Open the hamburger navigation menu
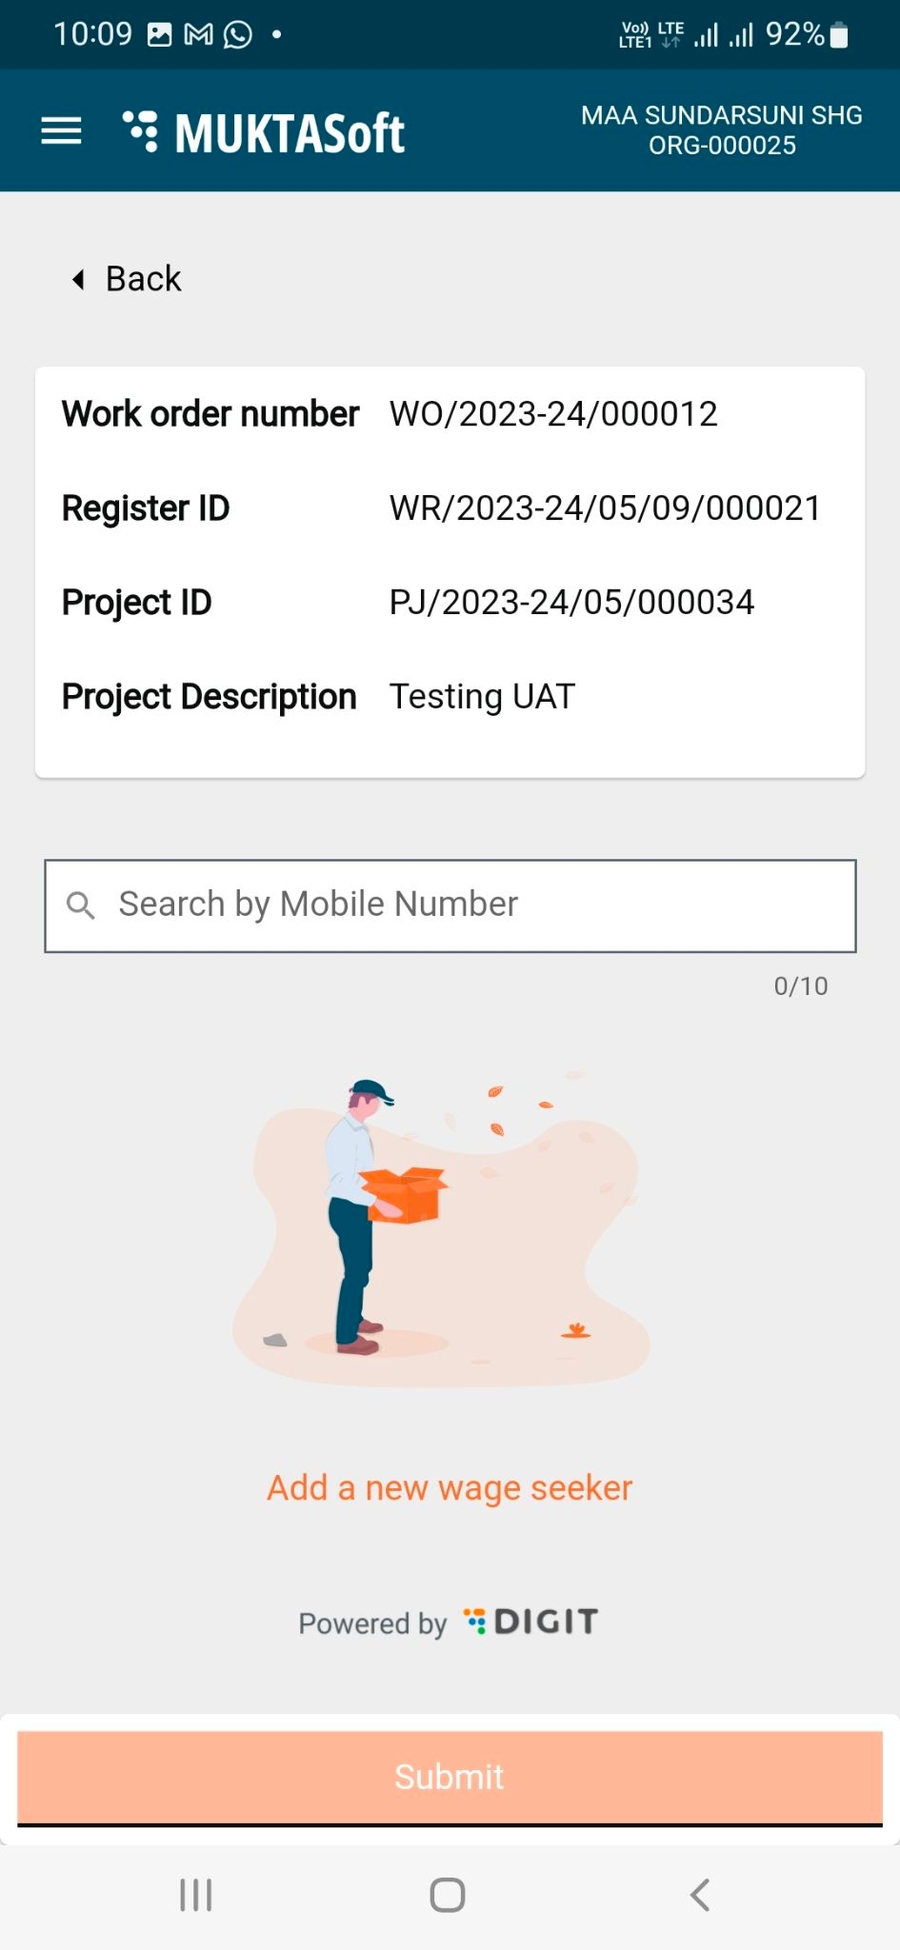 tap(61, 131)
